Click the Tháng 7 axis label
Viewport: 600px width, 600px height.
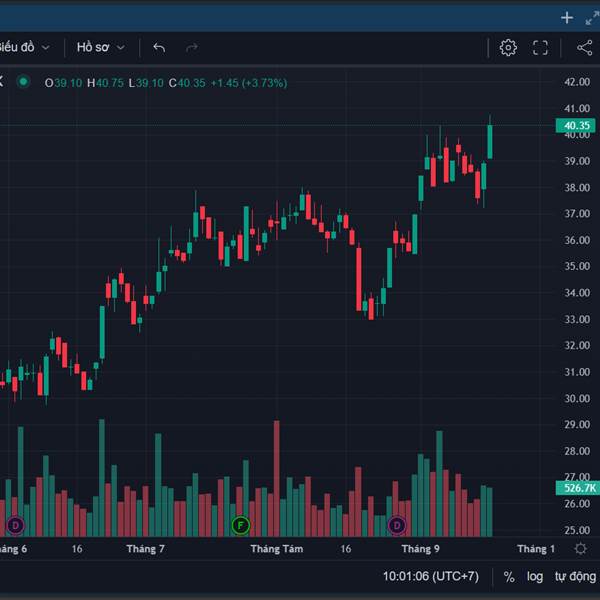click(145, 549)
